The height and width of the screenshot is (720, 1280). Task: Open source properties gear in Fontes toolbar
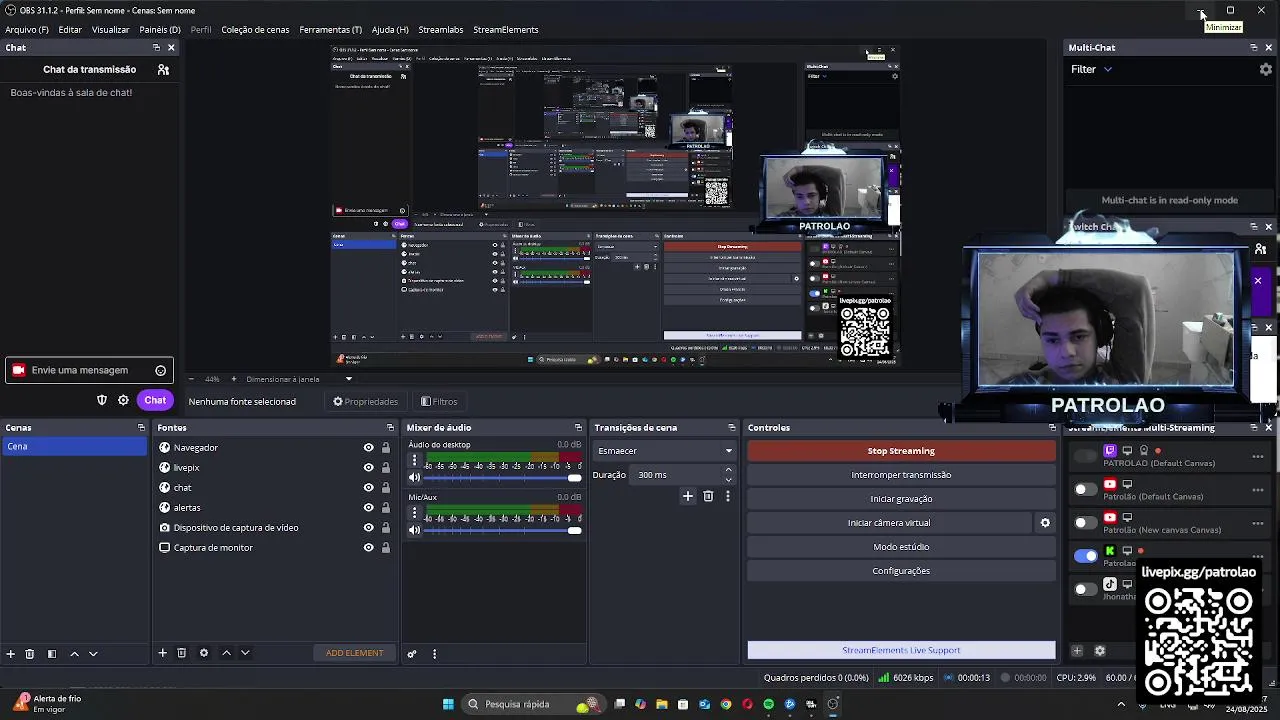pos(204,653)
